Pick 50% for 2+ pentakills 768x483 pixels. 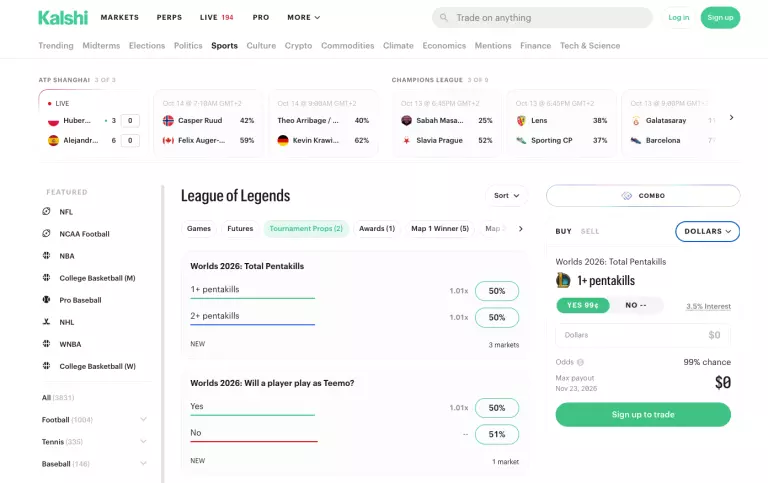(497, 317)
